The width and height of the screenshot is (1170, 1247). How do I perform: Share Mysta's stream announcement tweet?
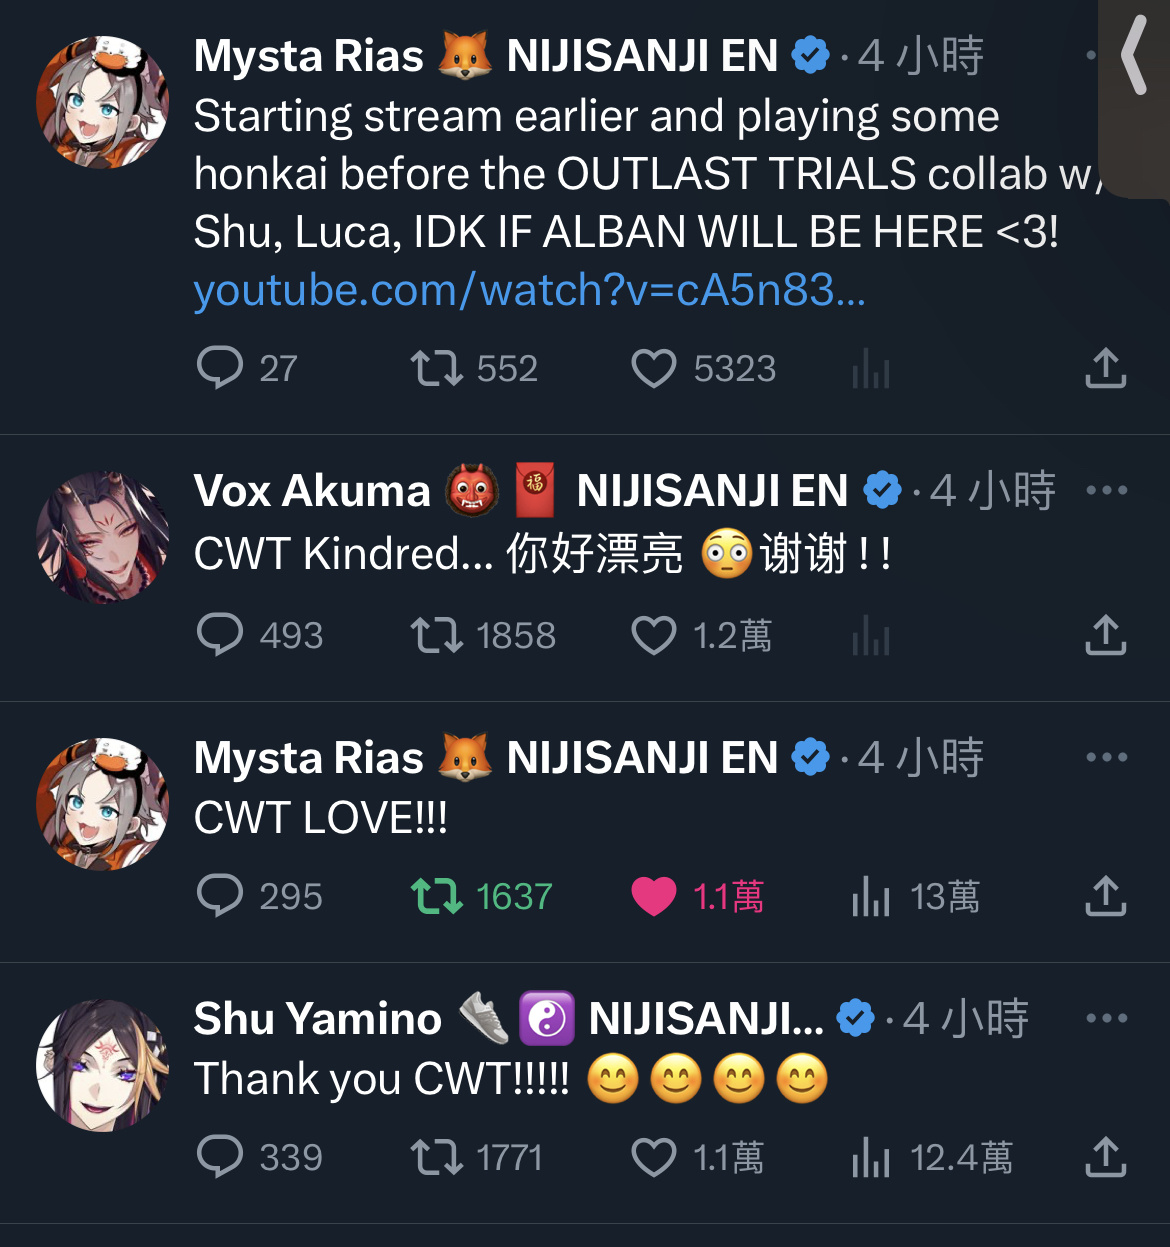coord(1105,368)
